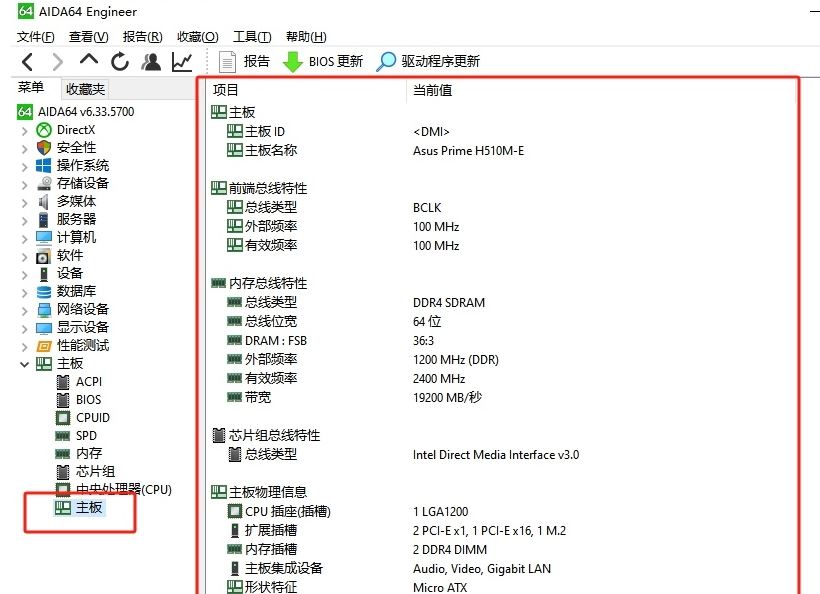The width and height of the screenshot is (820, 594).
Task: Open the 收藏(O) menu
Action: 198,37
